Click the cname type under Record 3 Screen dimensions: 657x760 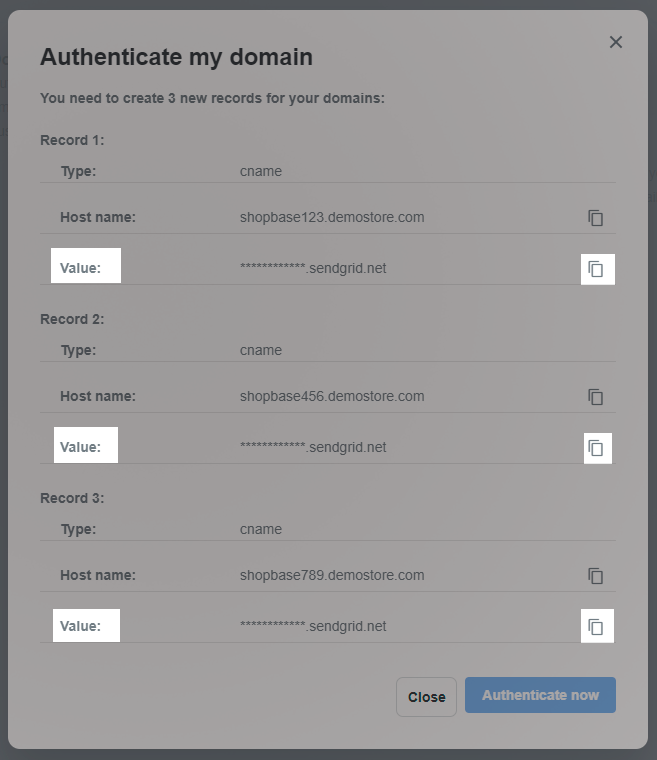tap(261, 529)
